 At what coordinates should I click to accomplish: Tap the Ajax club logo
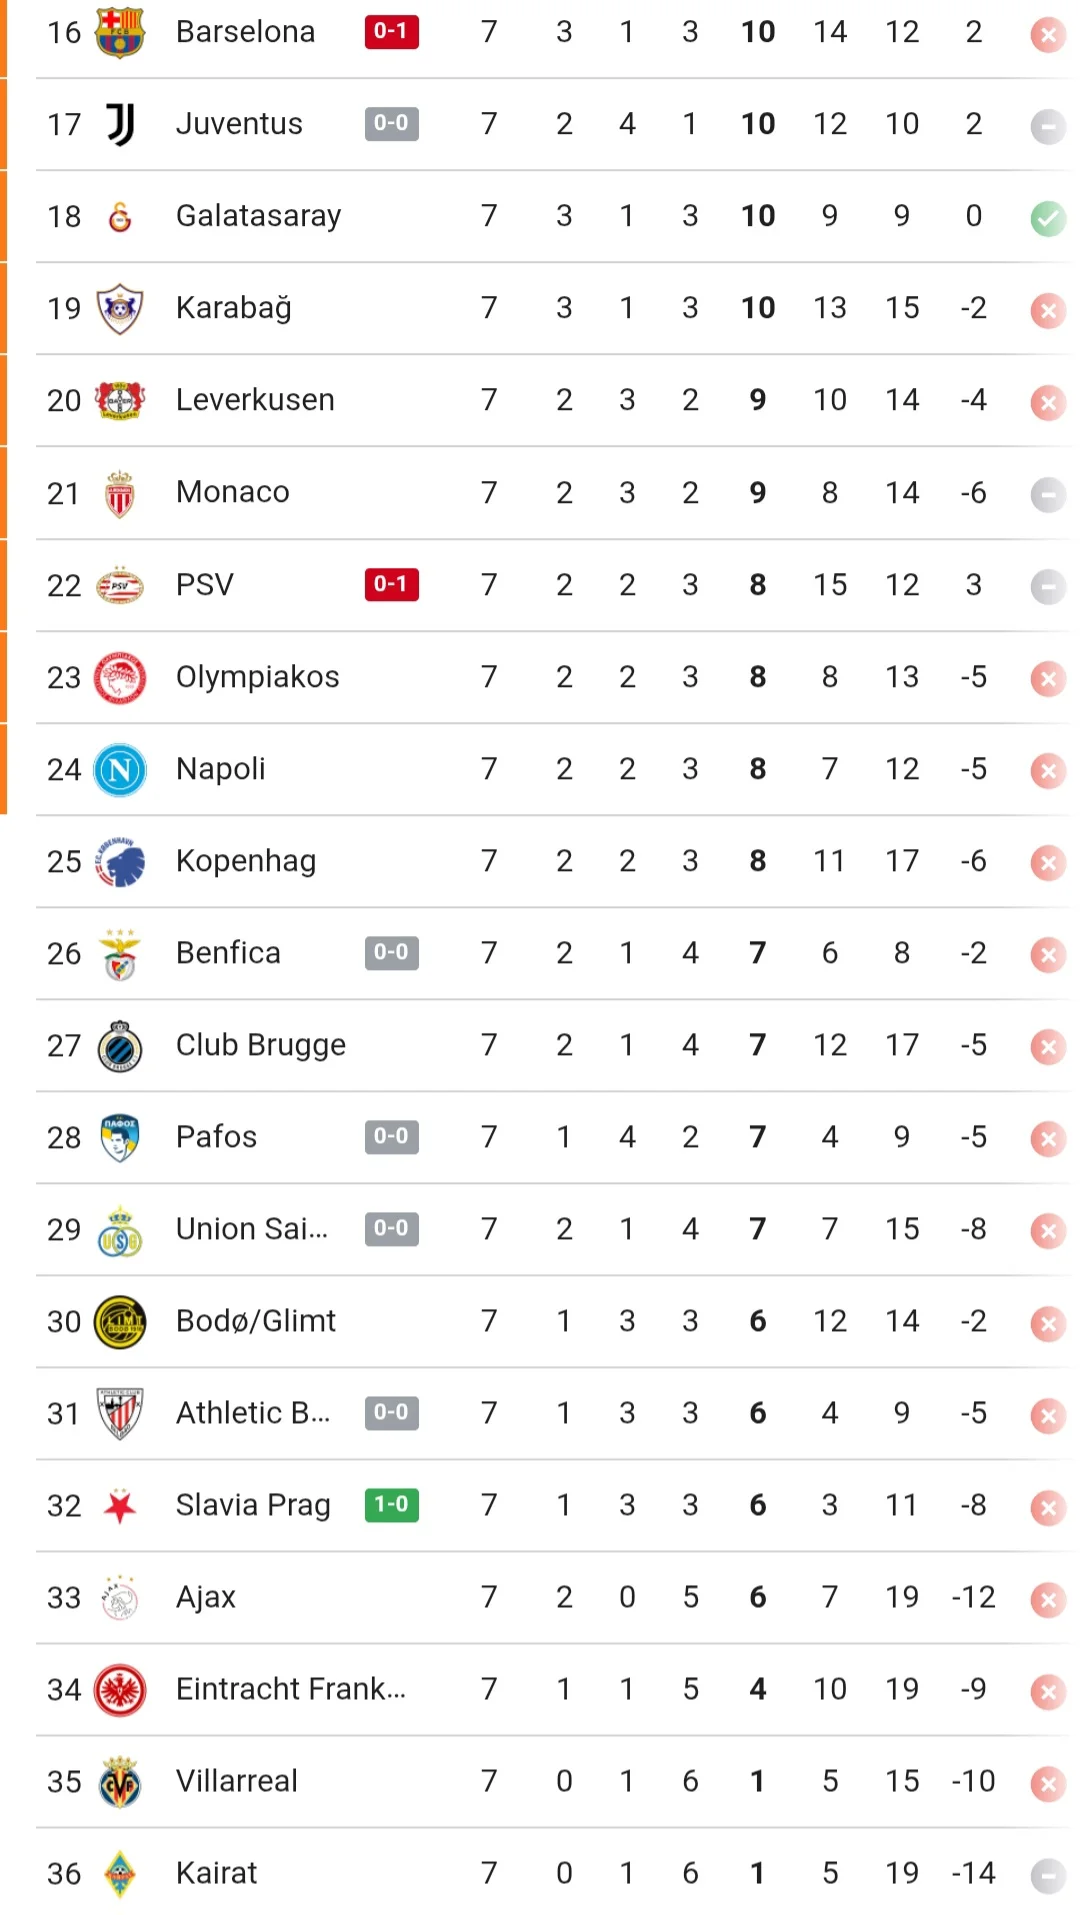(x=120, y=1598)
